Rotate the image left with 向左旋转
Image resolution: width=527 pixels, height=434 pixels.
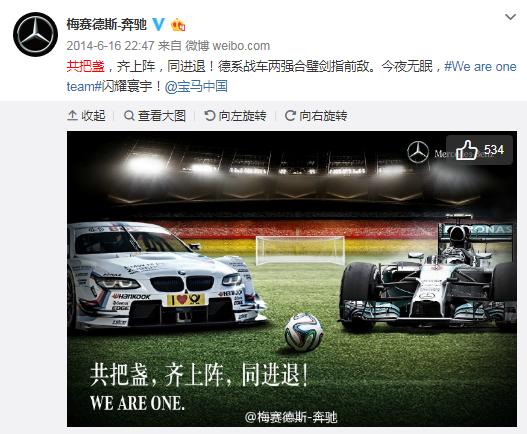tap(235, 116)
